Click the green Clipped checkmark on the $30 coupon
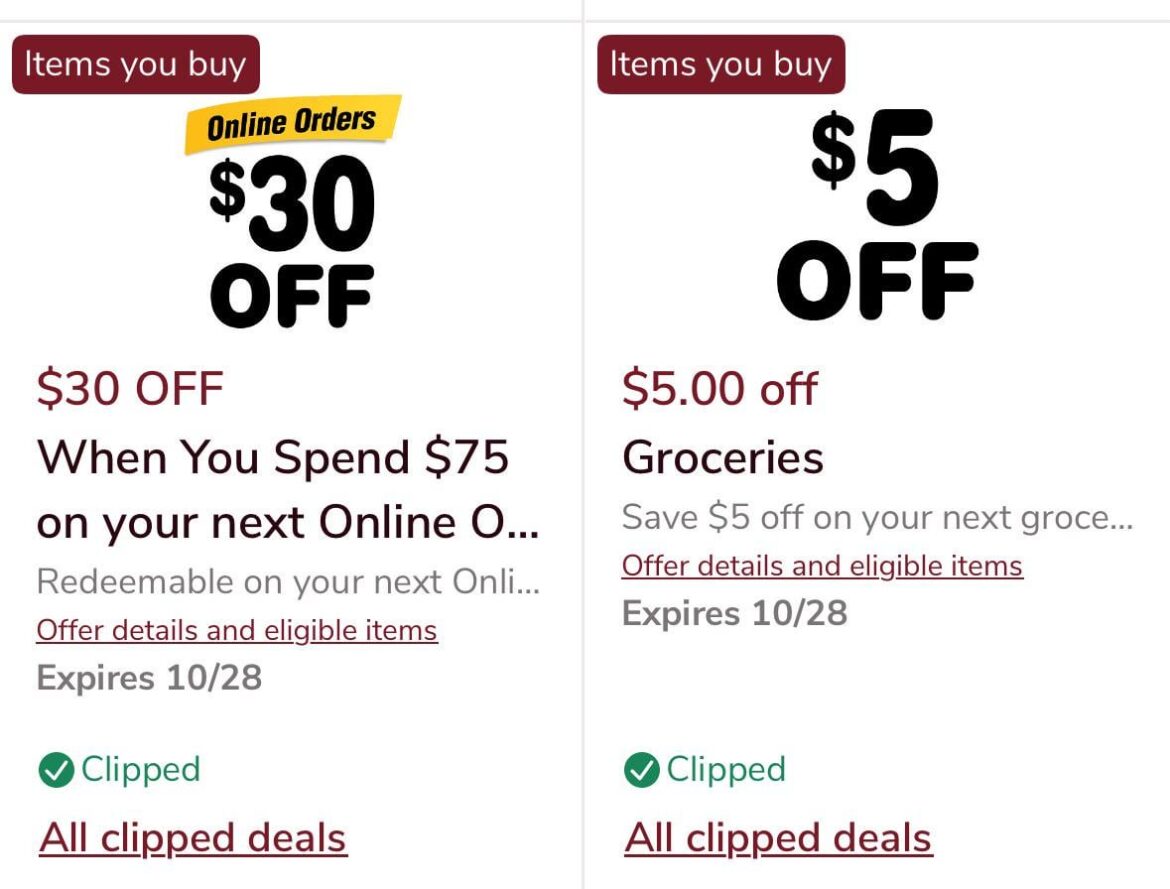 (58, 769)
